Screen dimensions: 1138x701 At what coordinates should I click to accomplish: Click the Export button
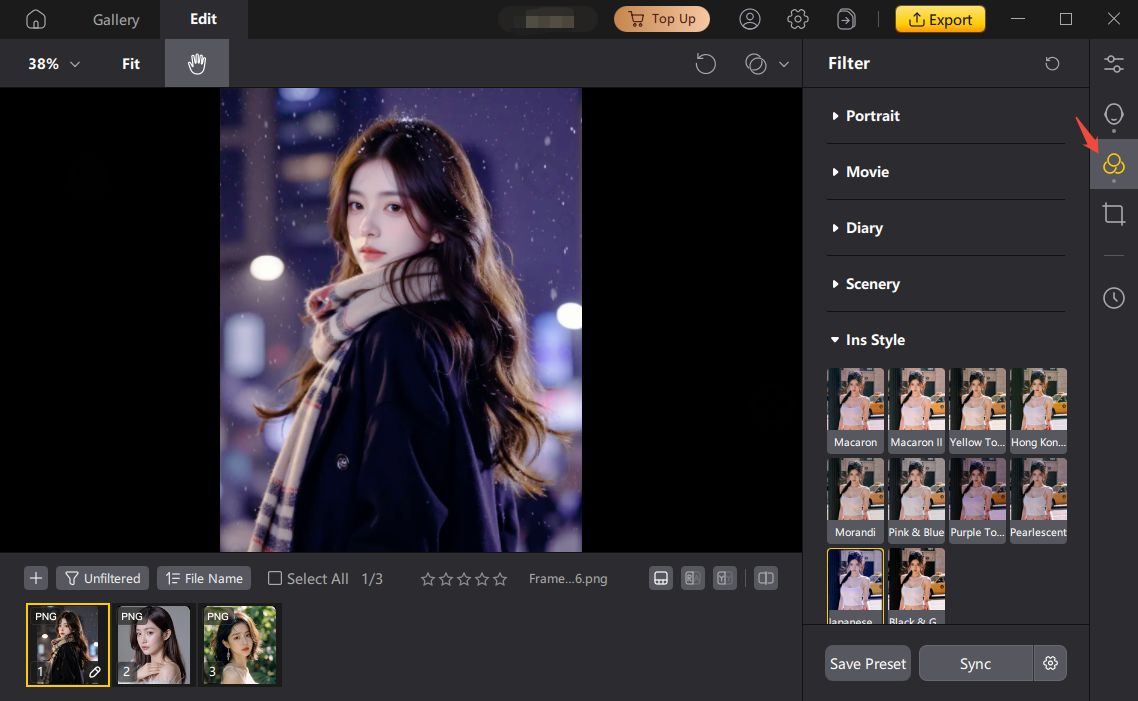point(939,19)
